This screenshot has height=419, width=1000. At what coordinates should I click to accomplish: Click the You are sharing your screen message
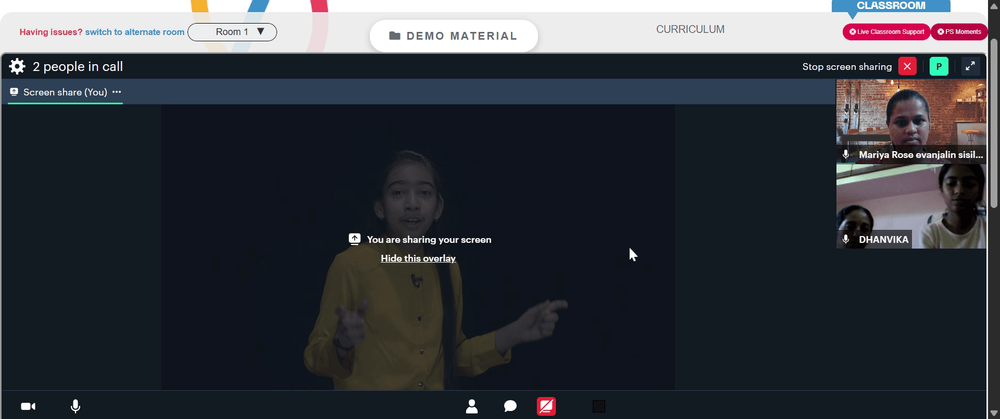click(429, 240)
